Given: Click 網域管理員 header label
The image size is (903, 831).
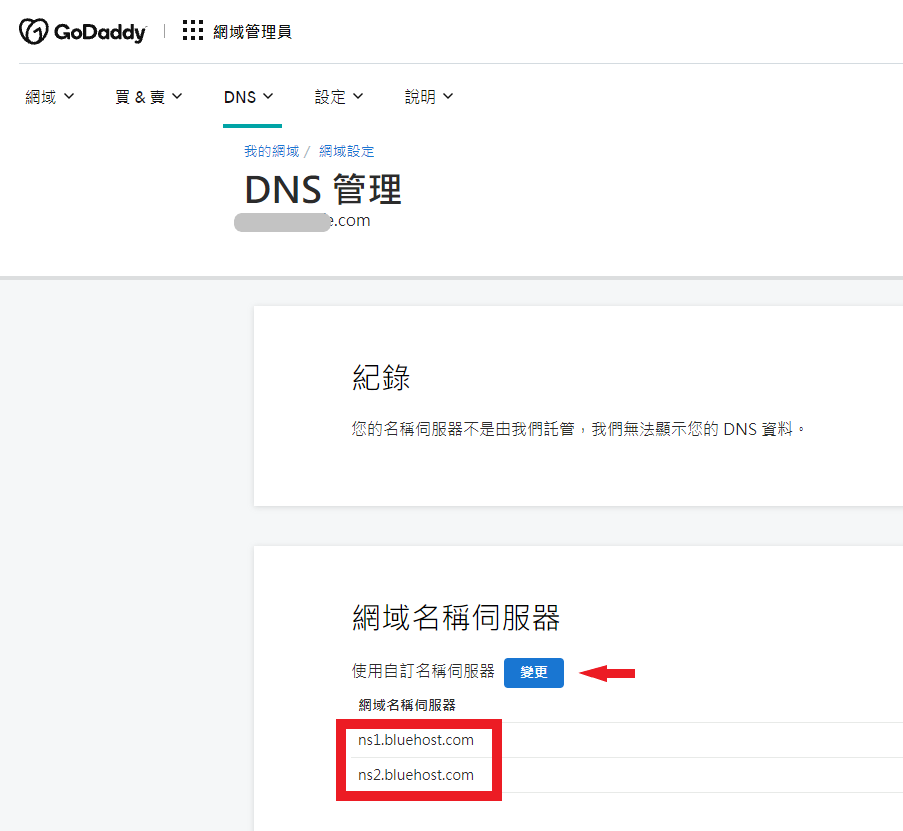Looking at the screenshot, I should (x=252, y=32).
